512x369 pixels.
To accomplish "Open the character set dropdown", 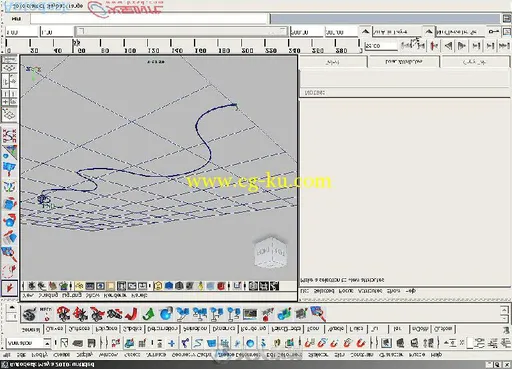I will tap(460, 32).
